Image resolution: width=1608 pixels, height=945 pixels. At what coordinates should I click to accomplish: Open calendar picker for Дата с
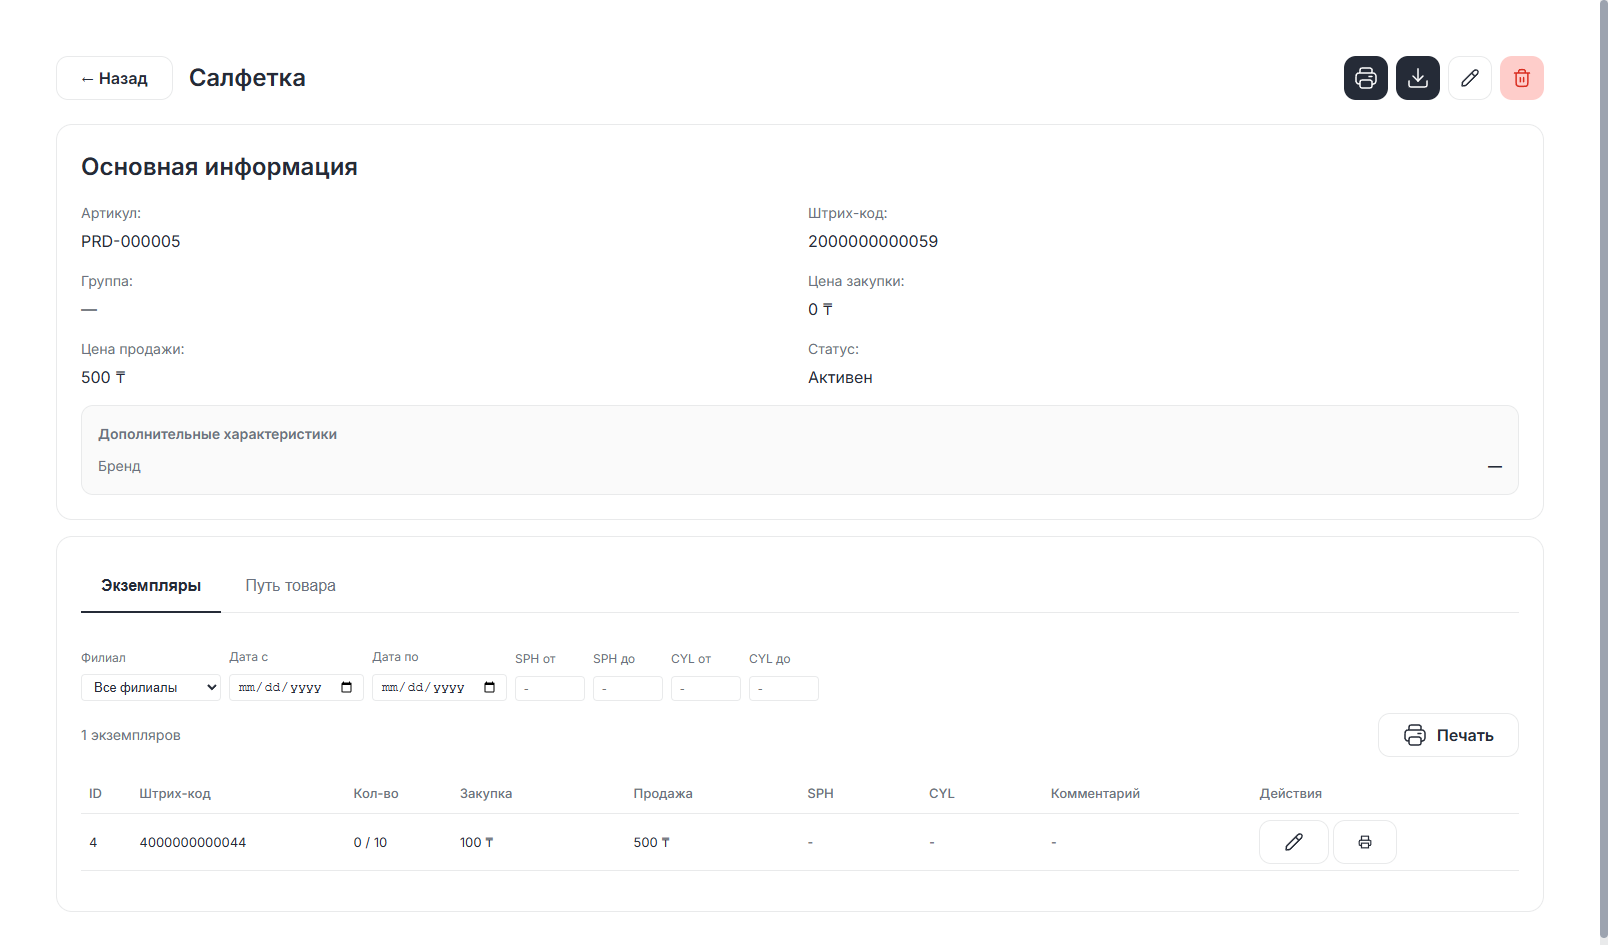point(346,688)
